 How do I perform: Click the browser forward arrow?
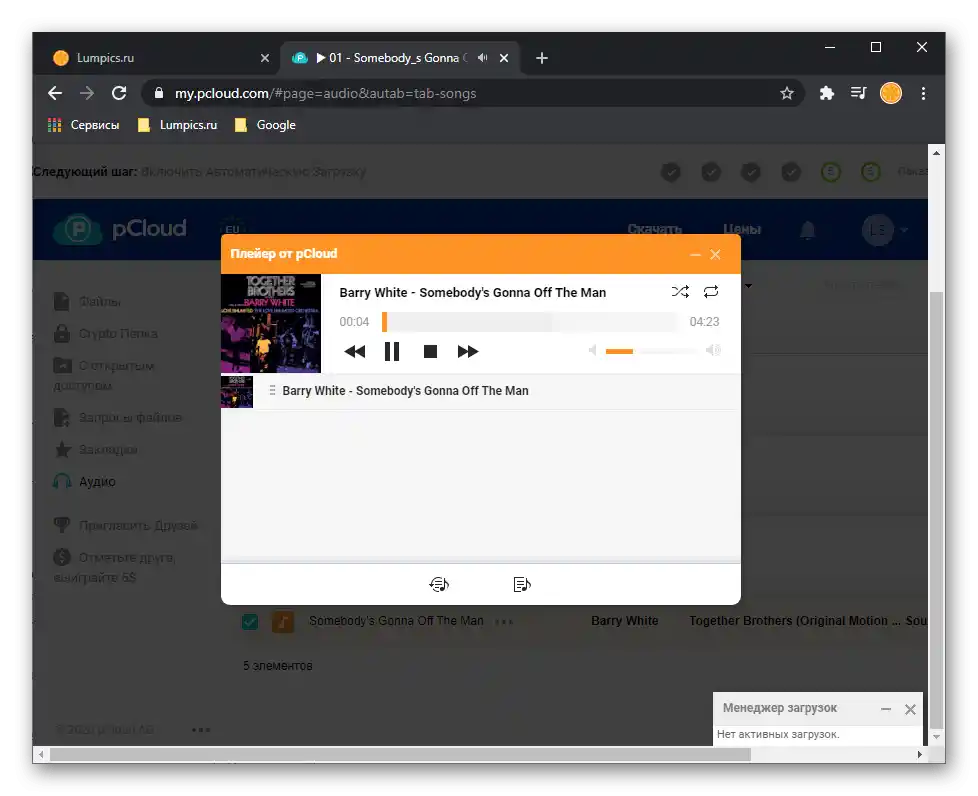point(87,94)
